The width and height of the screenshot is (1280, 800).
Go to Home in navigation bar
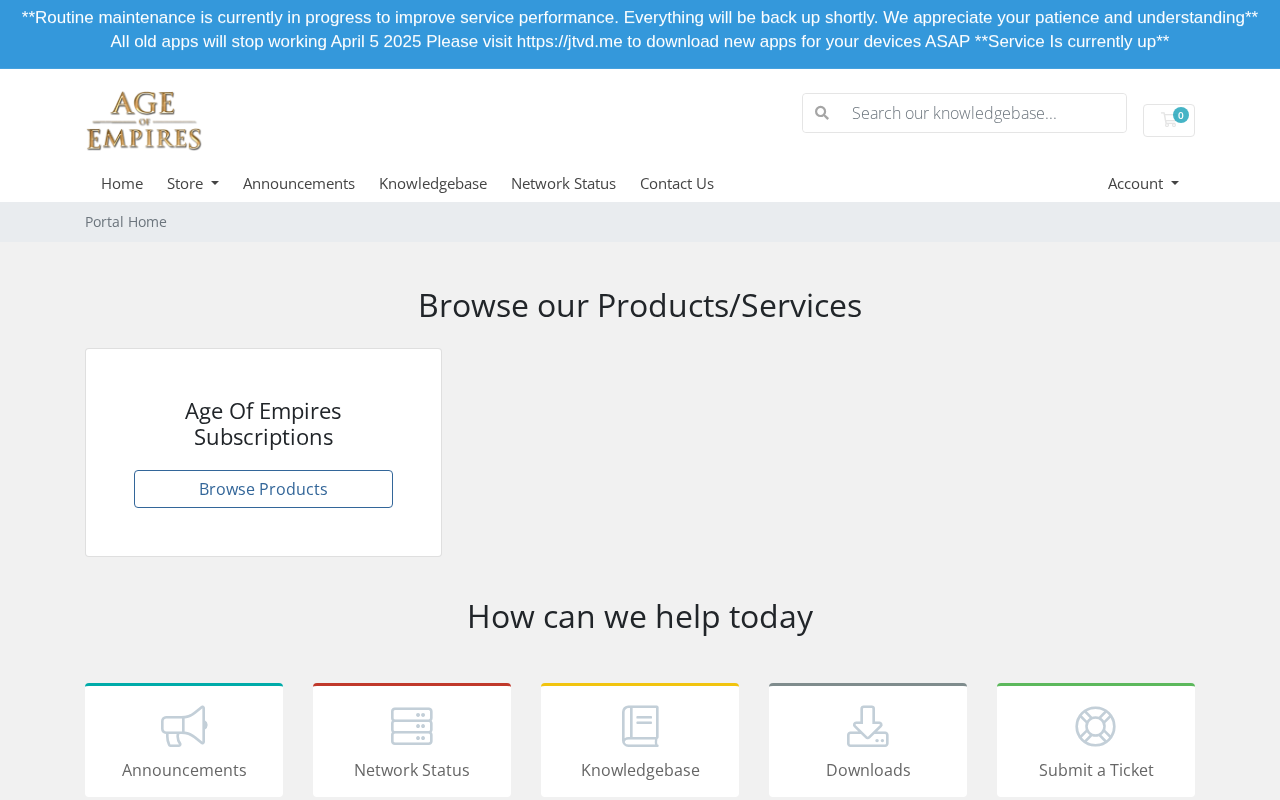click(122, 183)
